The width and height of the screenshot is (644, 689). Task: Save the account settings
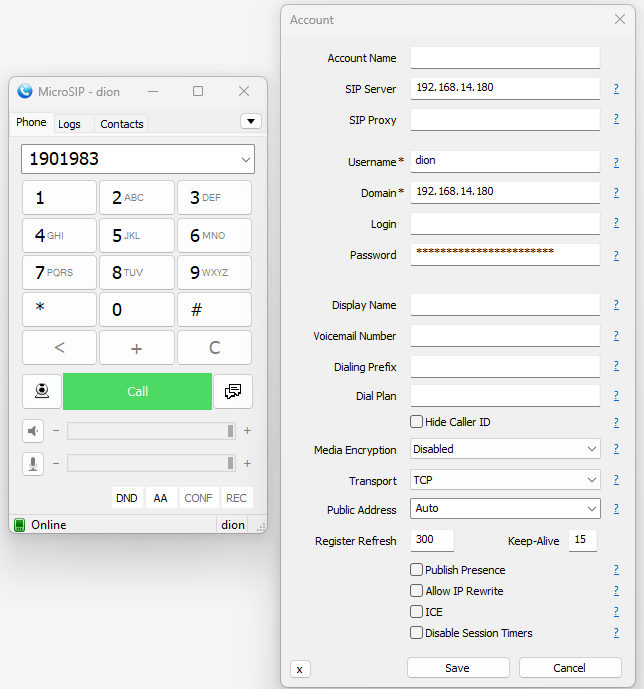click(458, 668)
